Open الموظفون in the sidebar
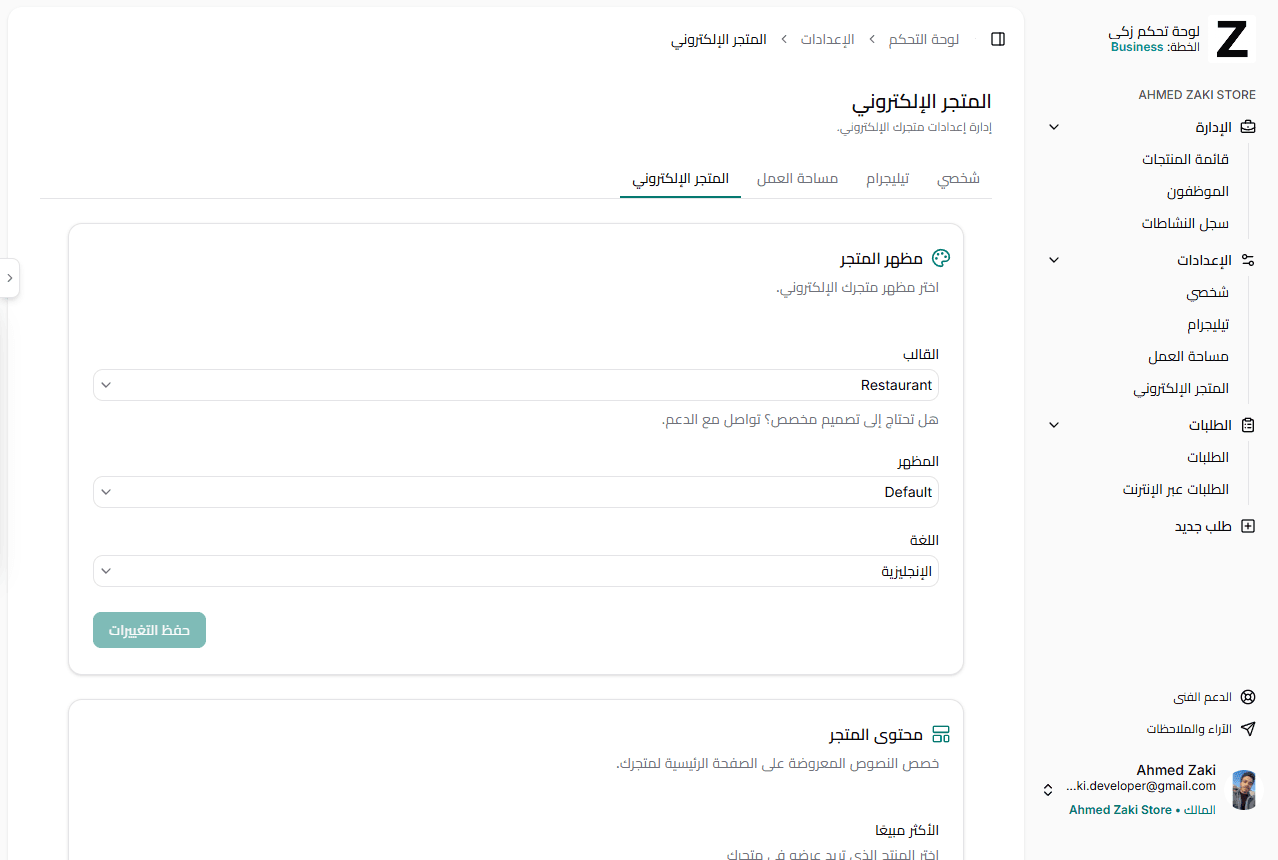The height and width of the screenshot is (860, 1278). (x=1198, y=191)
